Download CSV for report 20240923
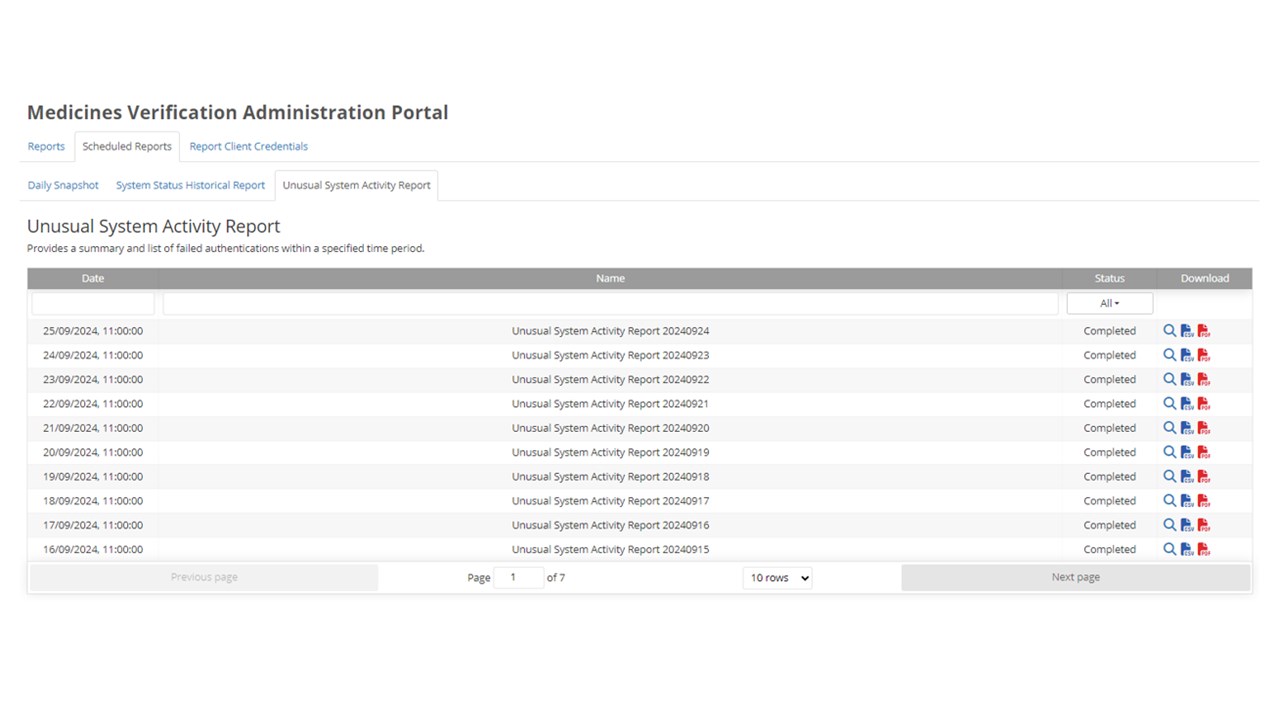This screenshot has height=720, width=1280. 1186,355
